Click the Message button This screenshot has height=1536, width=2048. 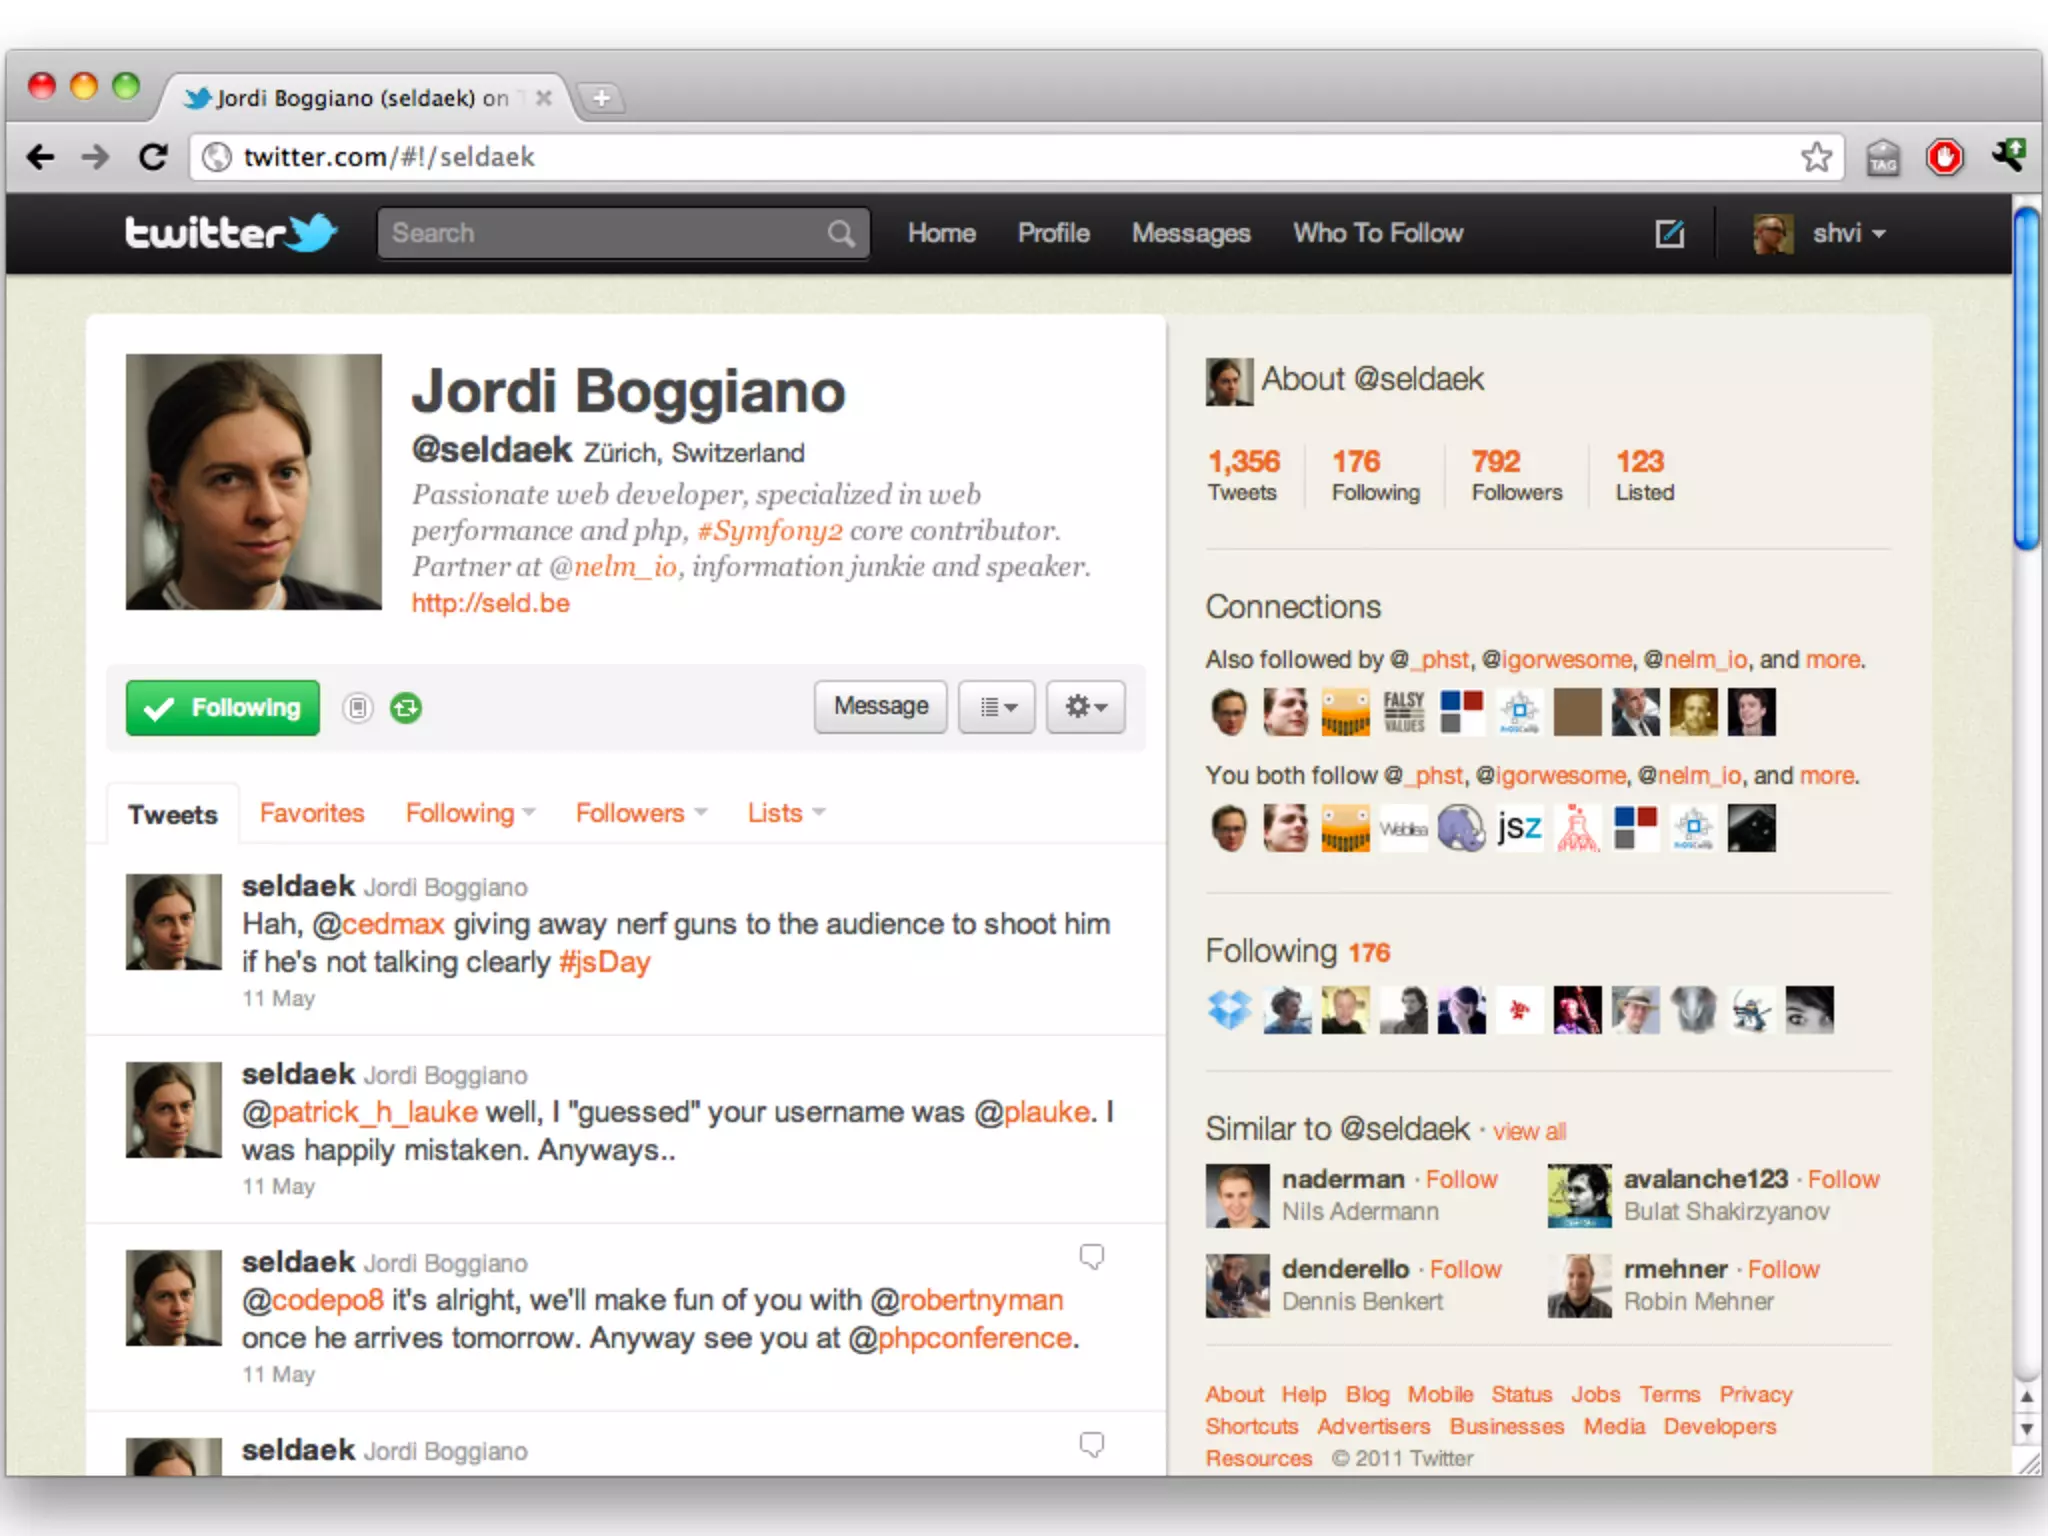point(880,707)
